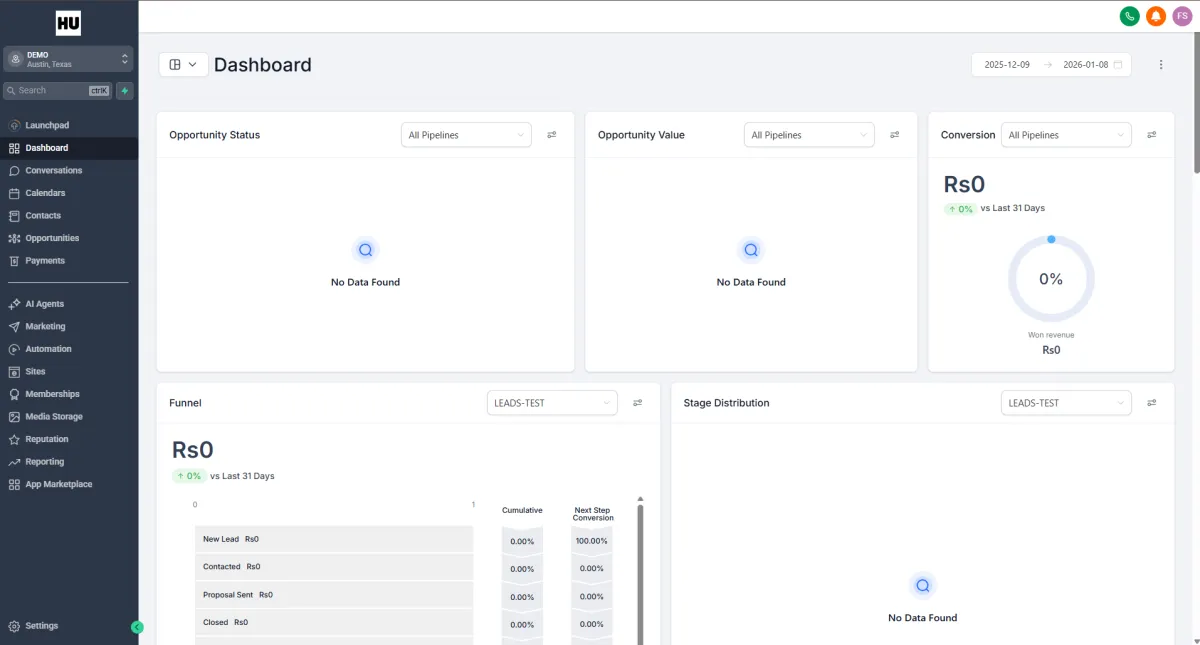This screenshot has height=645, width=1200.
Task: Click the Contacted funnel bar
Action: pos(334,567)
